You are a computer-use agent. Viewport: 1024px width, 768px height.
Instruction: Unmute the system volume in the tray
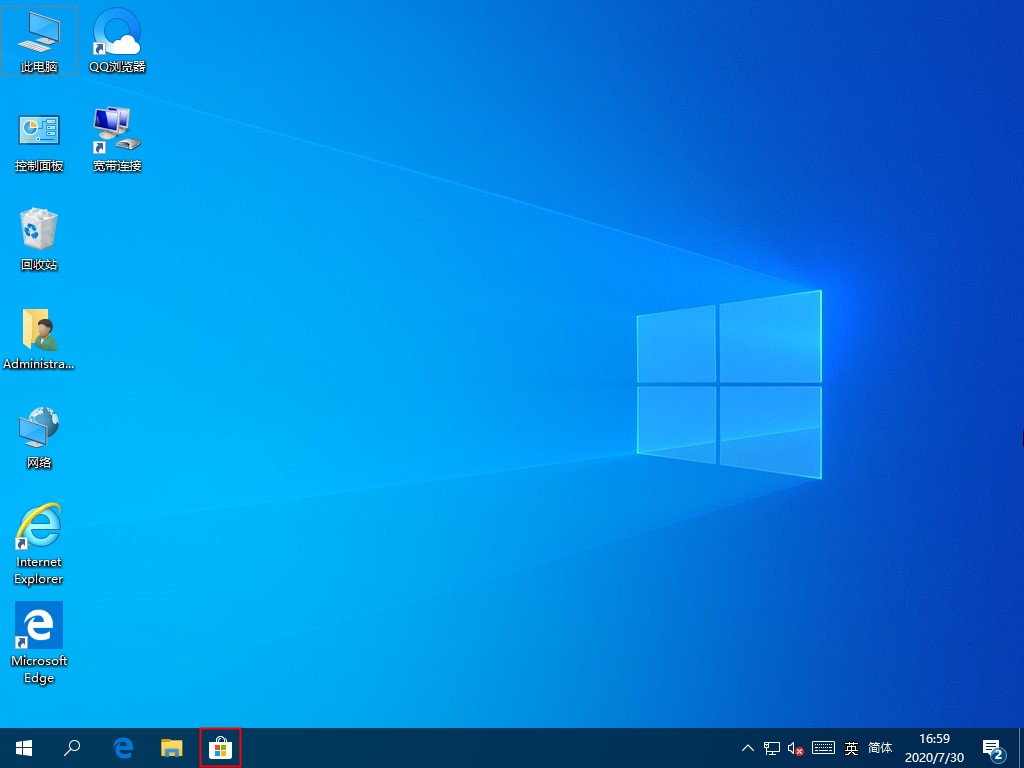pyautogui.click(x=795, y=747)
